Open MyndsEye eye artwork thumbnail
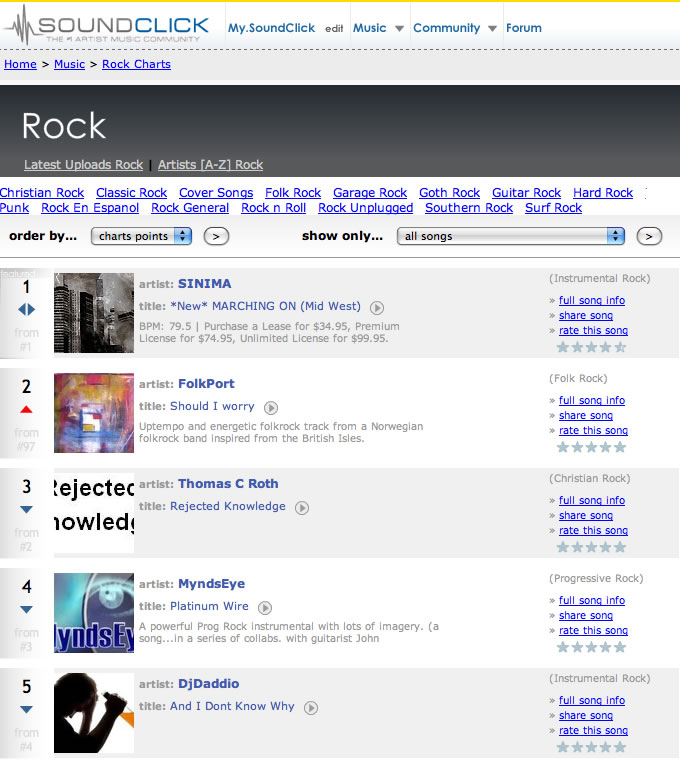Image resolution: width=680 pixels, height=768 pixels. 94,613
